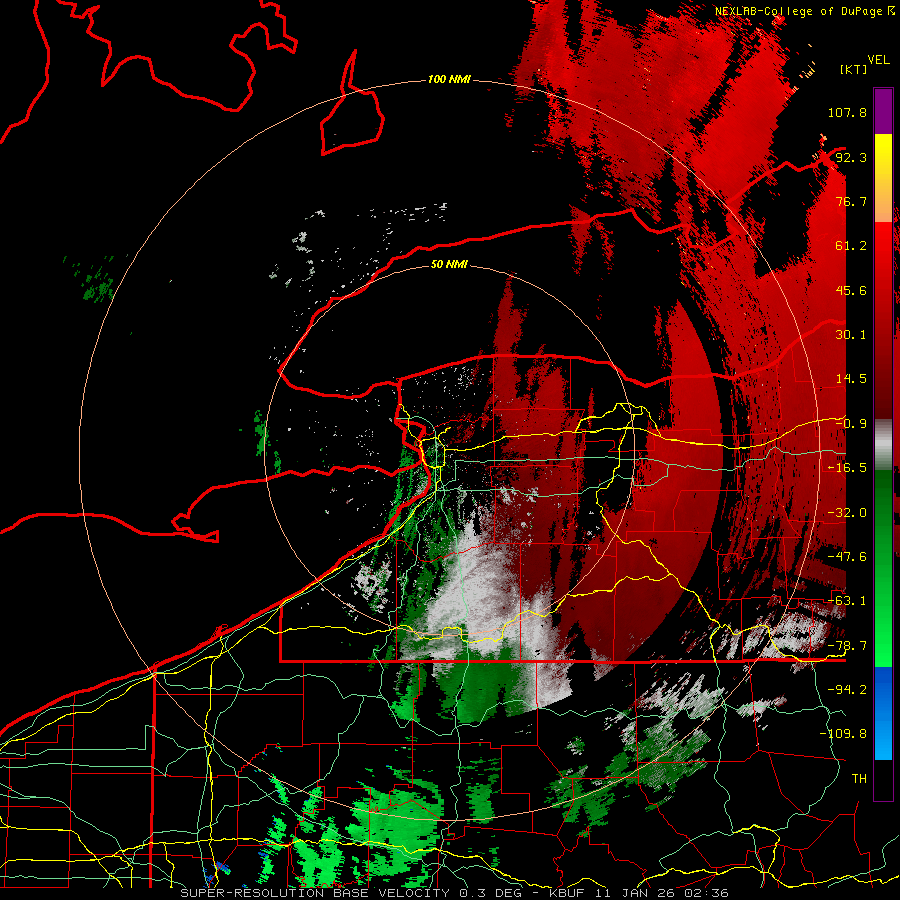Click the -78.7 value on velocity scale
The width and height of the screenshot is (900, 900).
pyautogui.click(x=847, y=646)
